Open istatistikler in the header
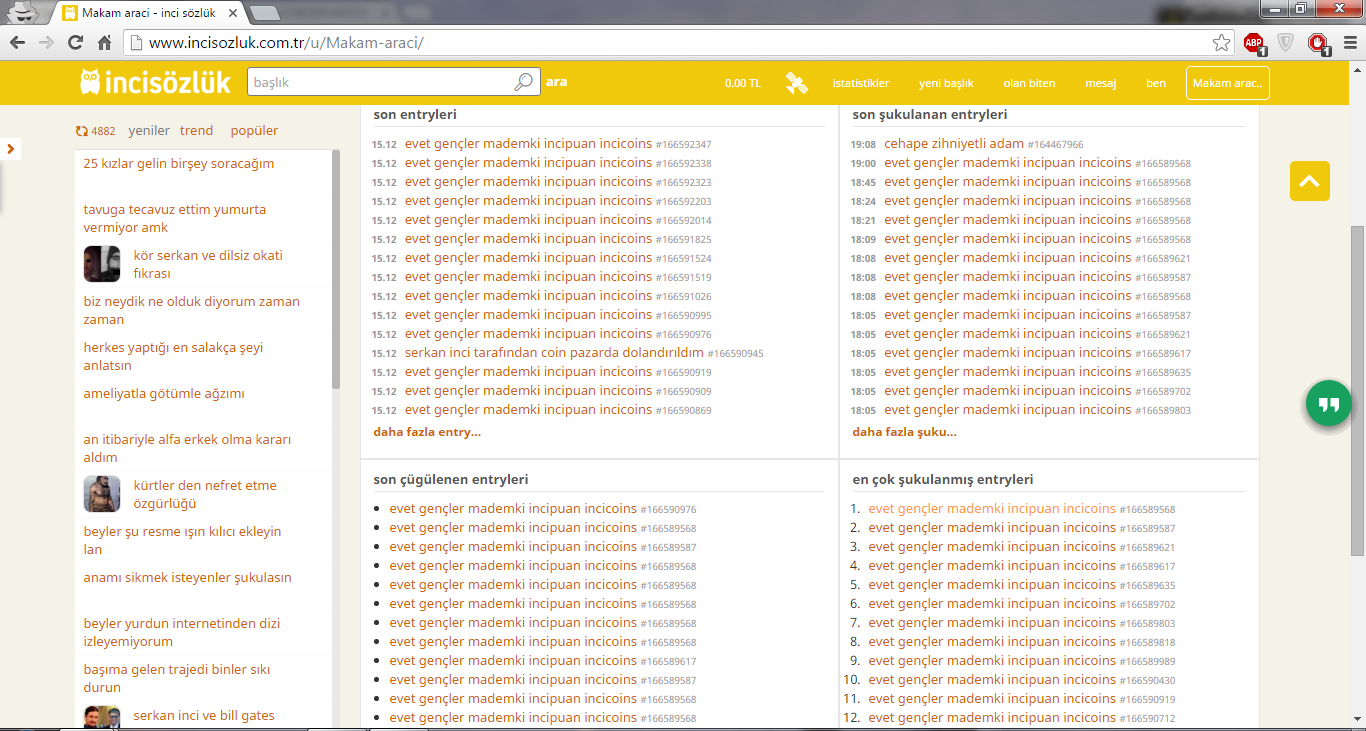This screenshot has height=731, width=1366. [861, 83]
